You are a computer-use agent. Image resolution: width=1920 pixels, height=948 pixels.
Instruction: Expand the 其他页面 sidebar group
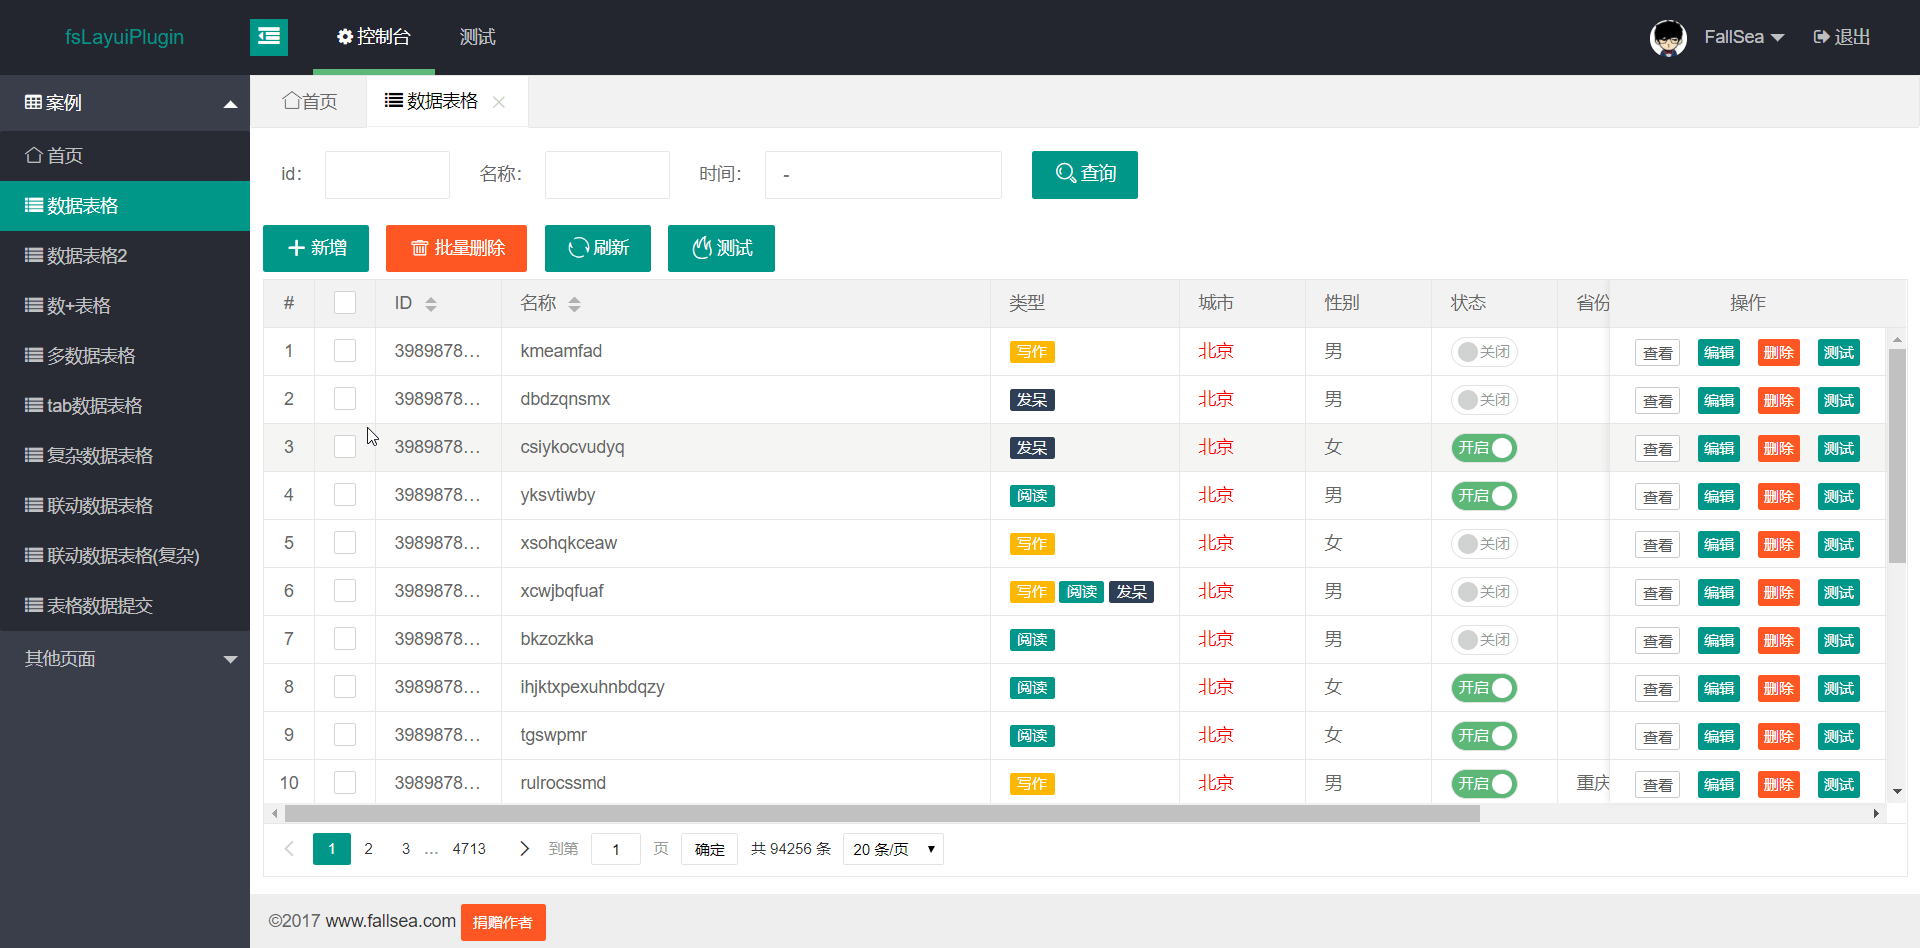pos(125,659)
